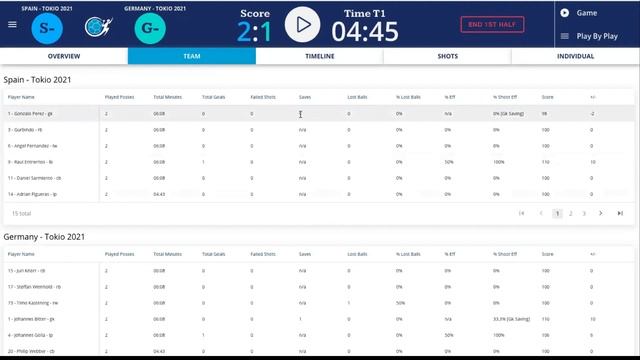Select the 17 - Steffan Weinhold player row
Viewport: 640px width, 360px height.
[319, 287]
